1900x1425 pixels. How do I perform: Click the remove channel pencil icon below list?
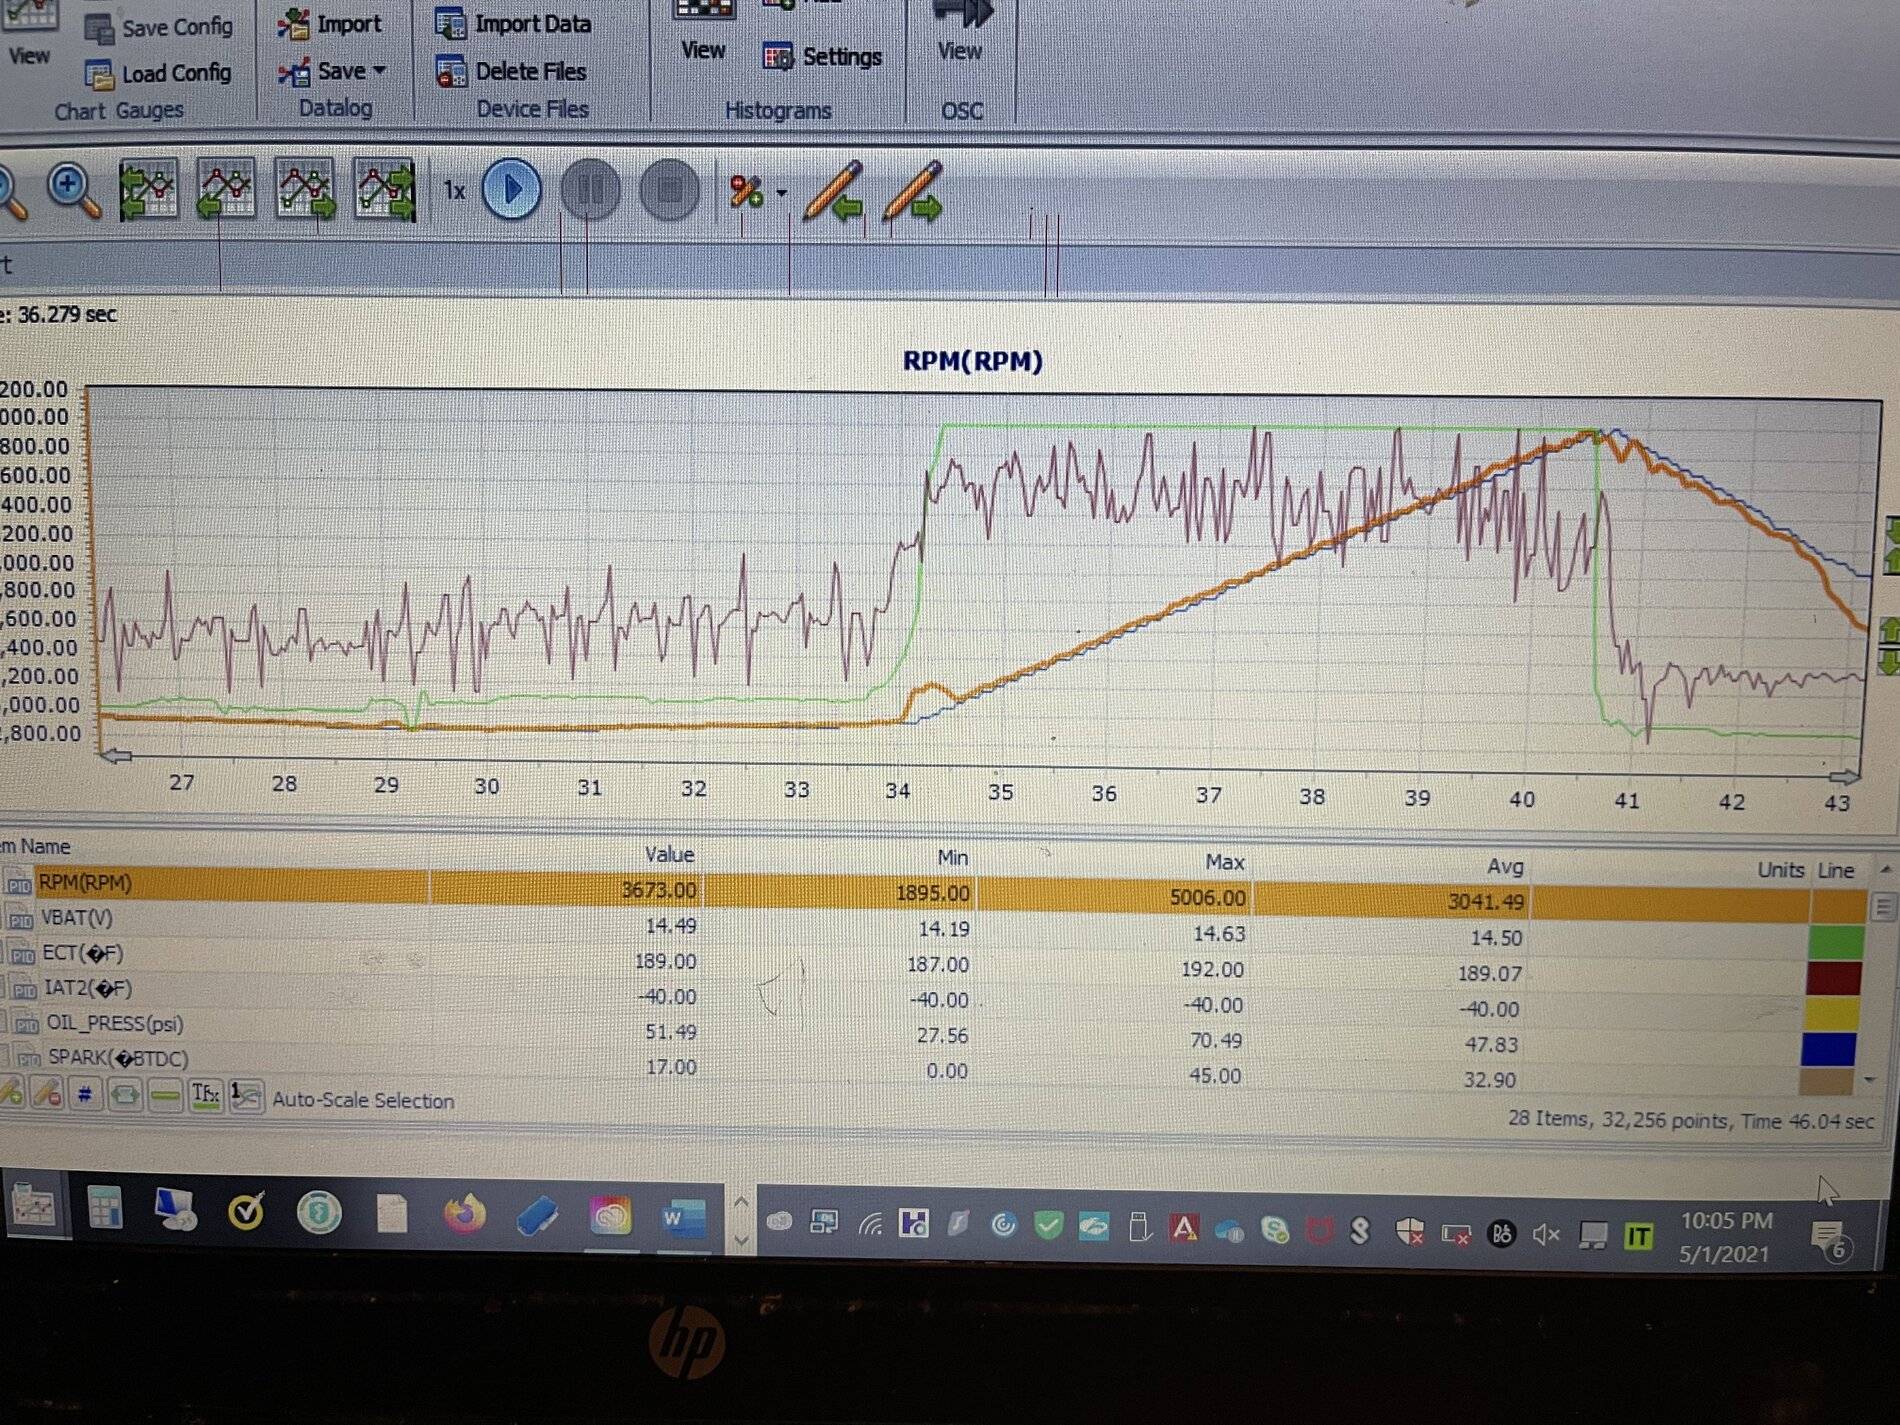(x=47, y=1093)
